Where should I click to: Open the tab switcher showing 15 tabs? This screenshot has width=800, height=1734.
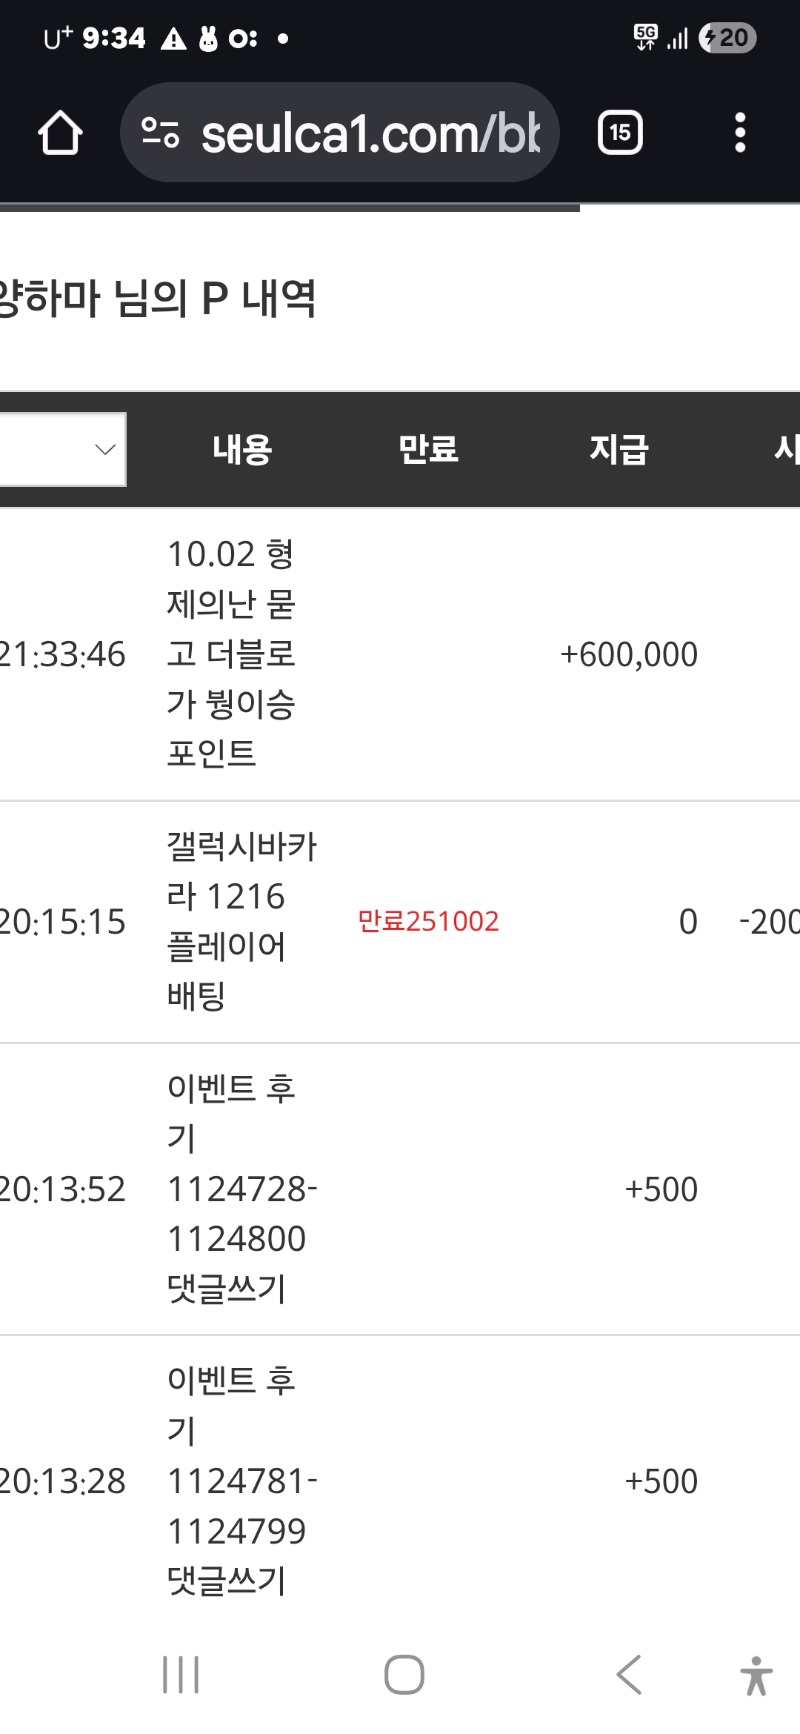(620, 133)
